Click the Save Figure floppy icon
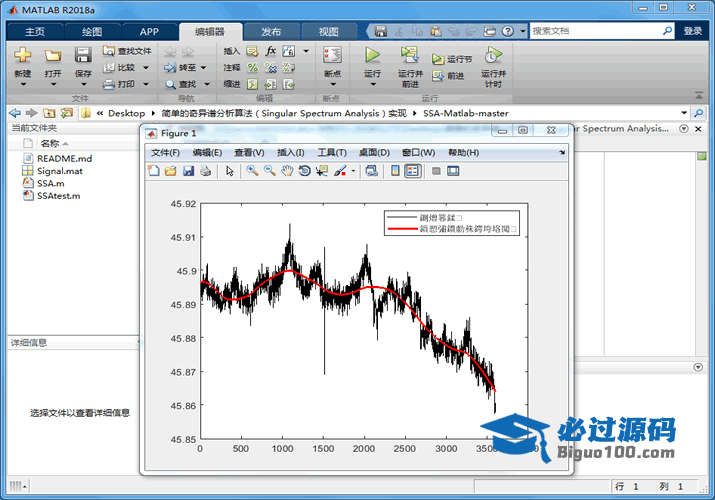The width and height of the screenshot is (715, 500). [x=188, y=171]
